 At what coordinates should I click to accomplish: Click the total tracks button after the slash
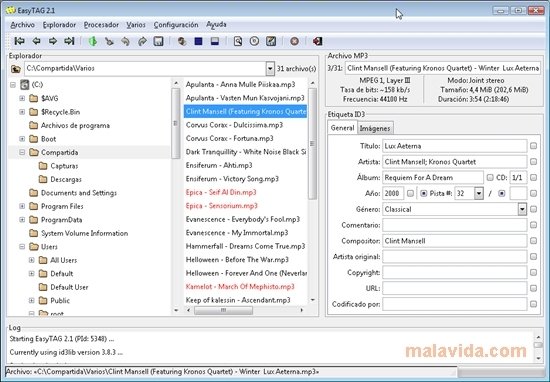coord(502,193)
